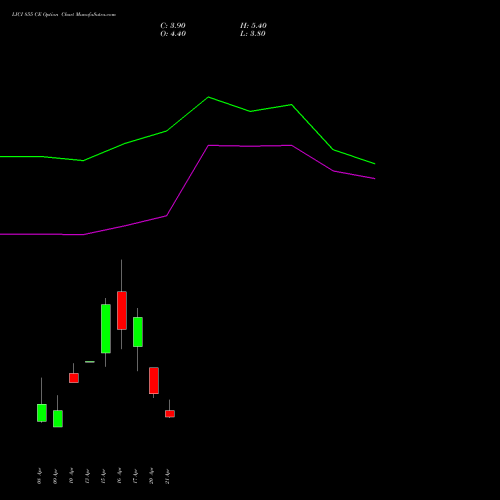This screenshot has width=500, height=500.
Task: Click the high value H: 5.40
Action: point(253,26)
